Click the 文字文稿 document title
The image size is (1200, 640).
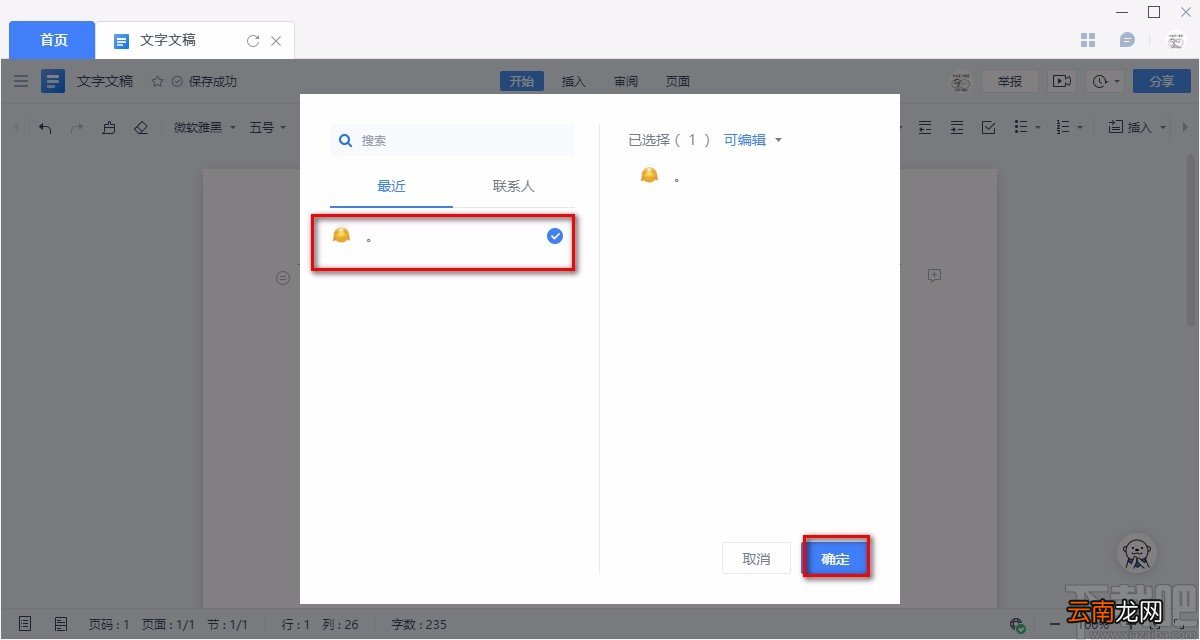[x=105, y=81]
